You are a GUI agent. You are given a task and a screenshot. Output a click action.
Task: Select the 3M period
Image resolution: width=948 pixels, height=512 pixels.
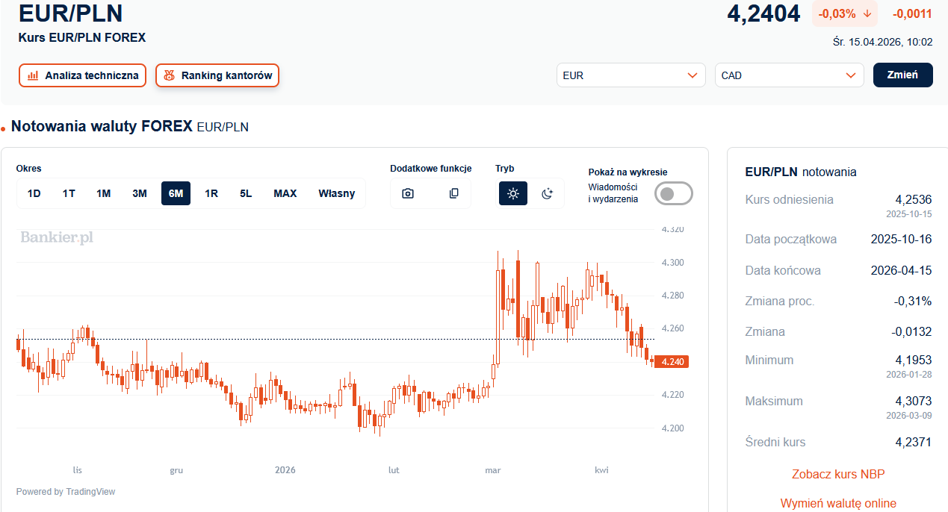coord(140,193)
